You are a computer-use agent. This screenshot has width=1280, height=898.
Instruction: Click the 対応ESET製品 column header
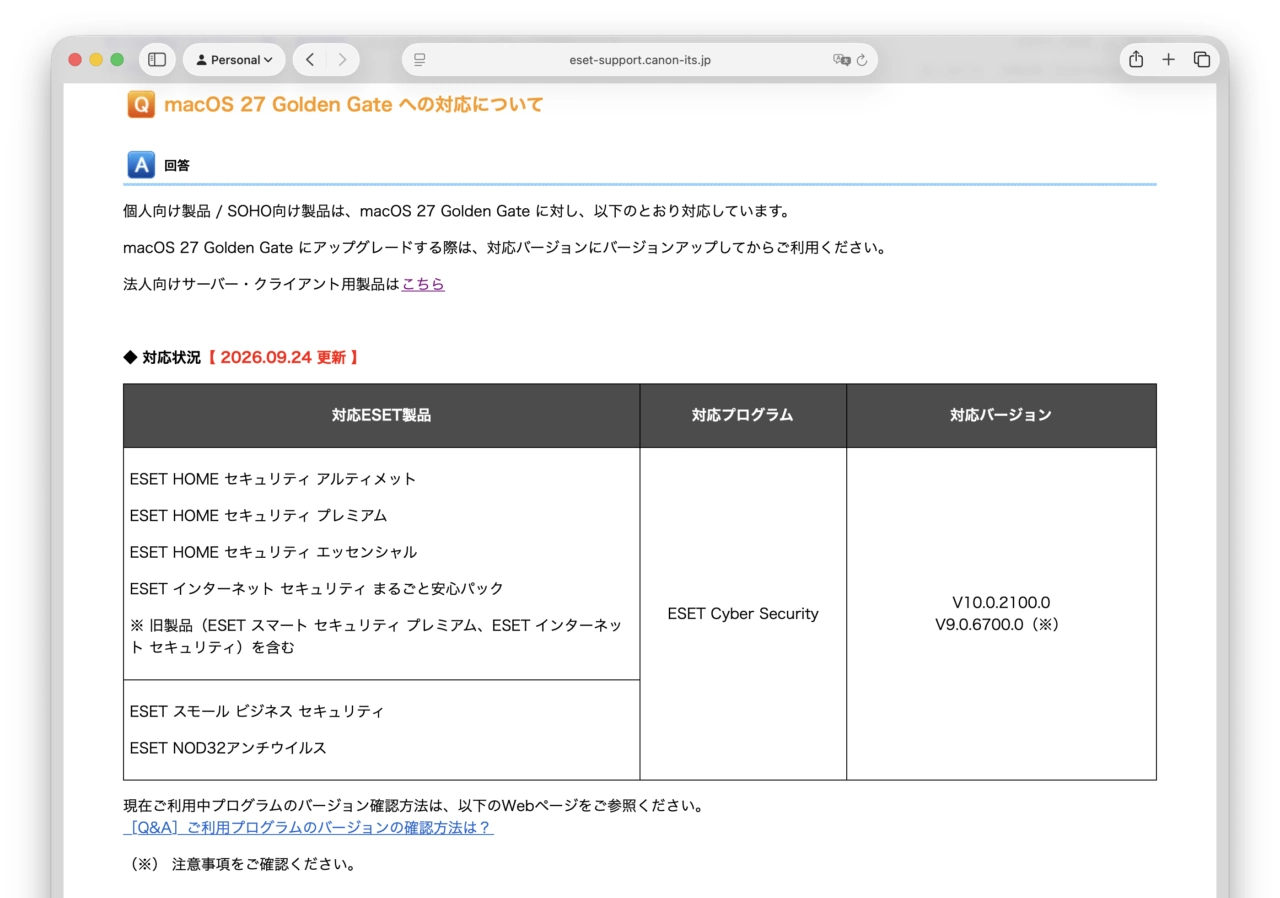pos(381,415)
